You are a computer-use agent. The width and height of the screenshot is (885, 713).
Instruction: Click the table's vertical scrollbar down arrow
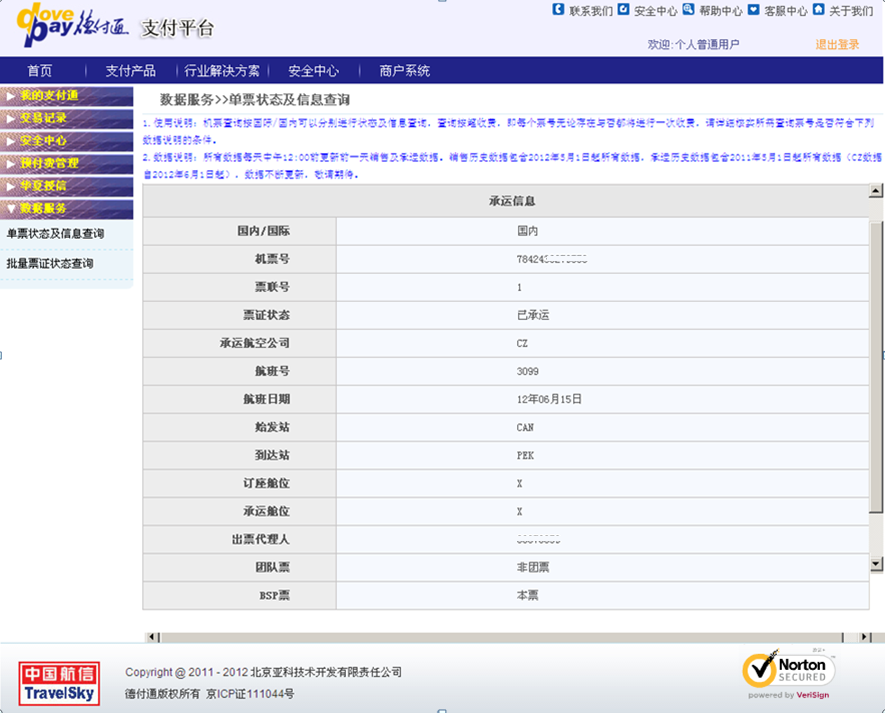point(876,564)
